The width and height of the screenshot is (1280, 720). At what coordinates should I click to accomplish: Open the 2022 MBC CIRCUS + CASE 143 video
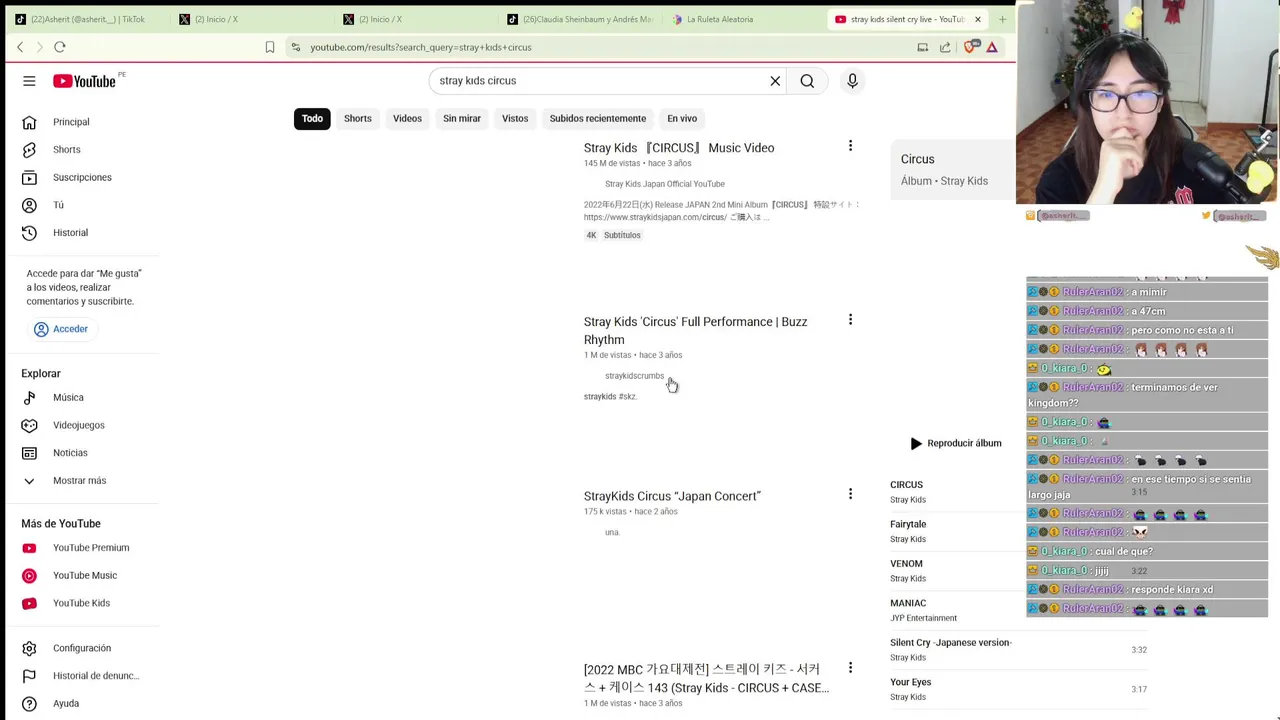click(x=706, y=678)
